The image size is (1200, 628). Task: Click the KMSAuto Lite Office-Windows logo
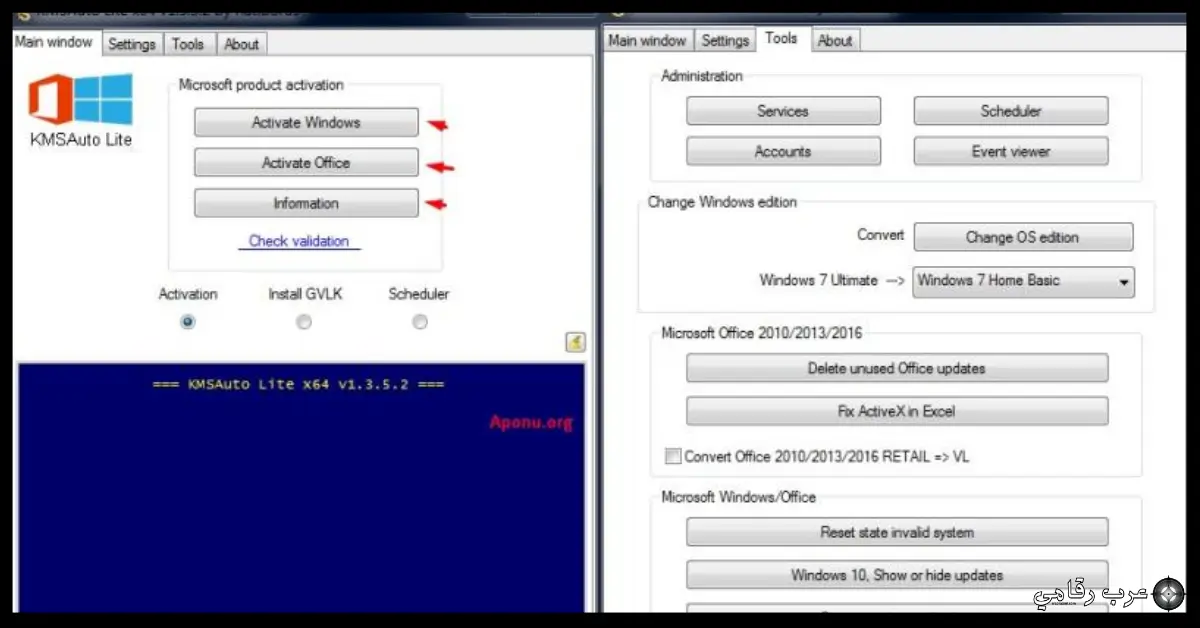coord(80,100)
